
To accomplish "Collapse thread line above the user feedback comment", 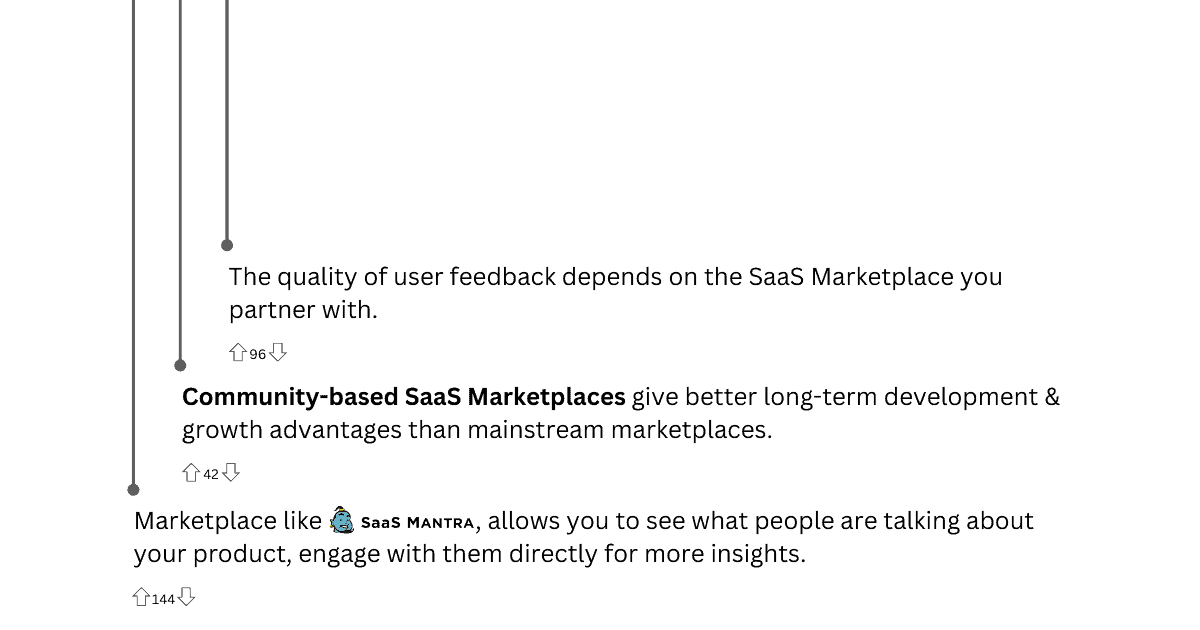I will (227, 119).
